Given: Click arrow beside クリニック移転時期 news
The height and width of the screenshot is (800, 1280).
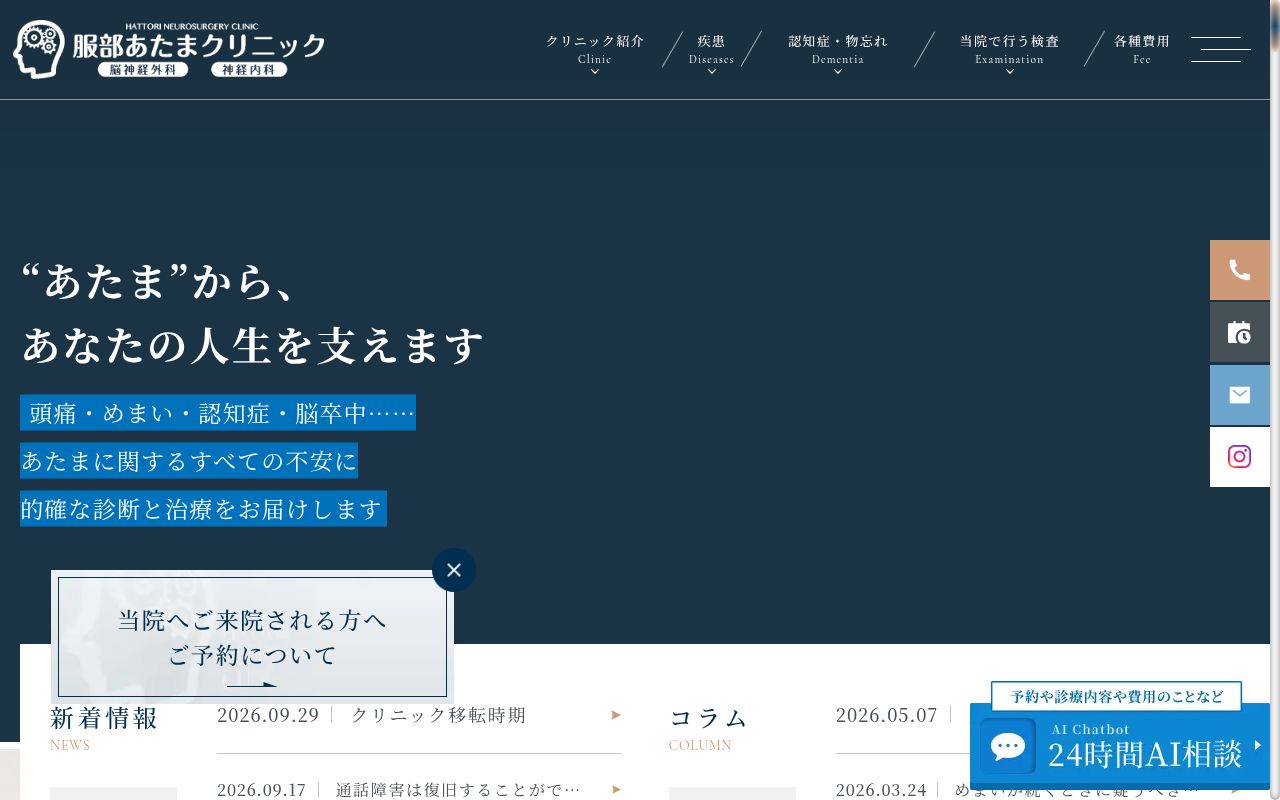Looking at the screenshot, I should [616, 715].
